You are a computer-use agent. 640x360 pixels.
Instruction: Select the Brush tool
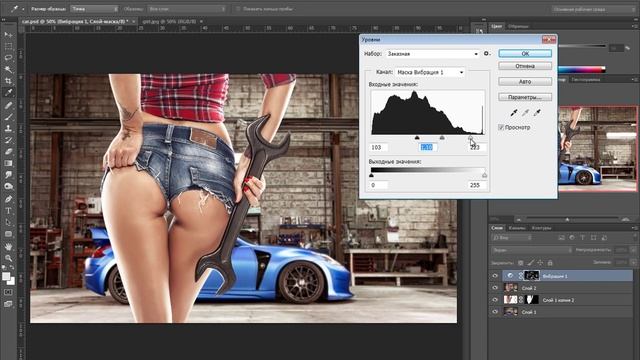(x=8, y=117)
